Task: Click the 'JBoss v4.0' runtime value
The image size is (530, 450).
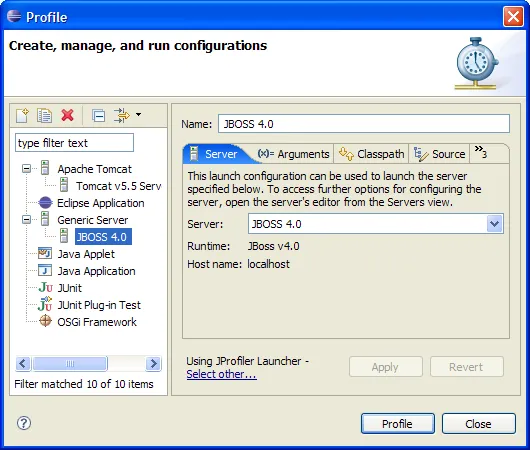Action: pos(273,246)
